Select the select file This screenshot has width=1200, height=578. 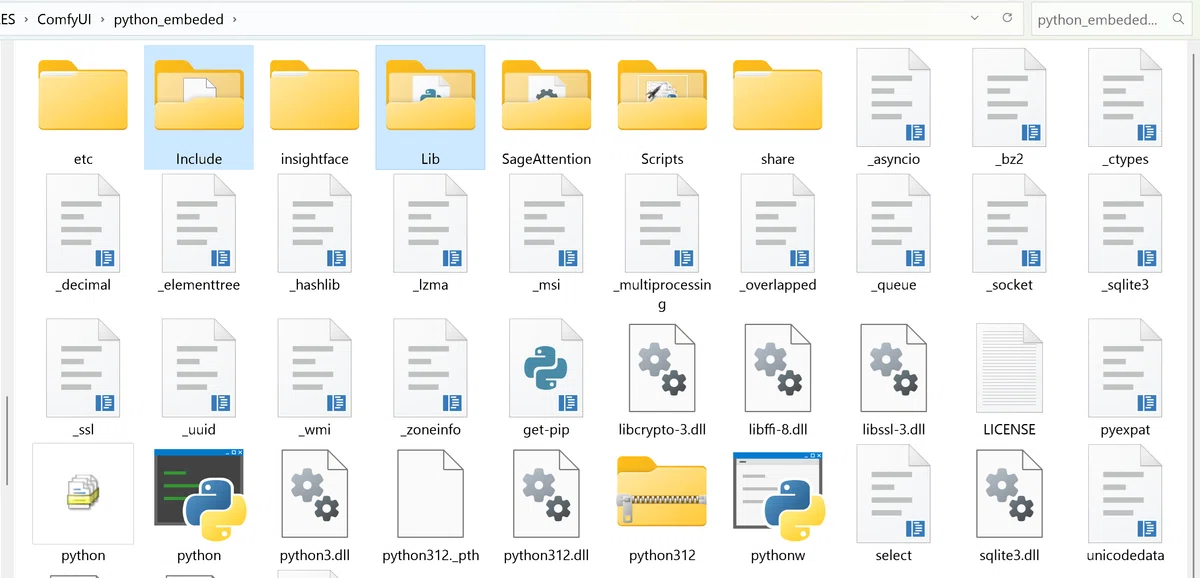coord(894,504)
